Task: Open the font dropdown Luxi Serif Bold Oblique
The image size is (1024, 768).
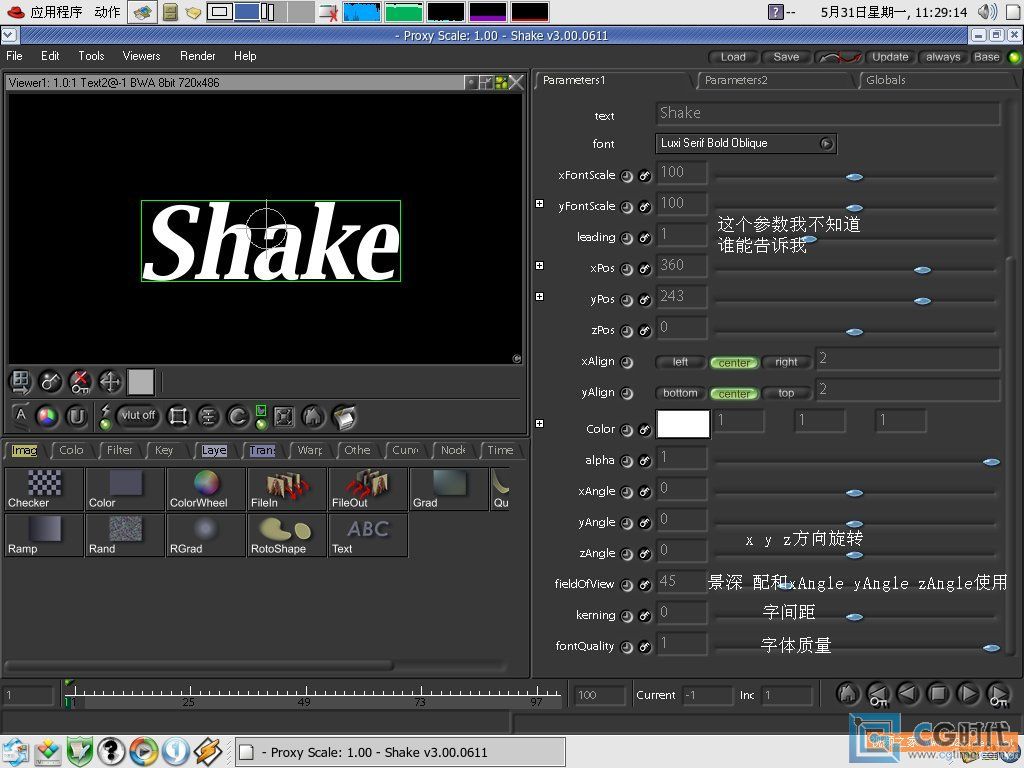Action: tap(745, 143)
